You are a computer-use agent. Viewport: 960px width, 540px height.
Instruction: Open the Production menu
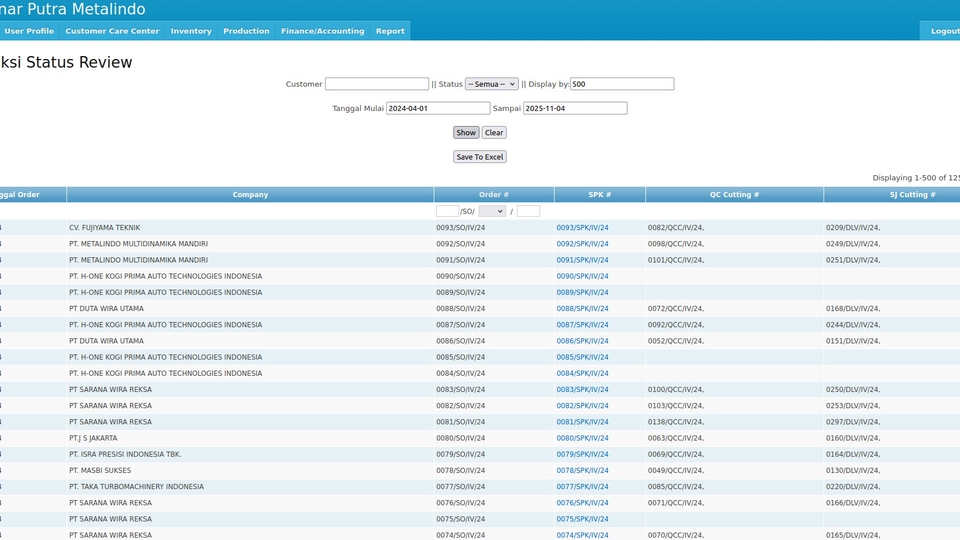coord(246,31)
